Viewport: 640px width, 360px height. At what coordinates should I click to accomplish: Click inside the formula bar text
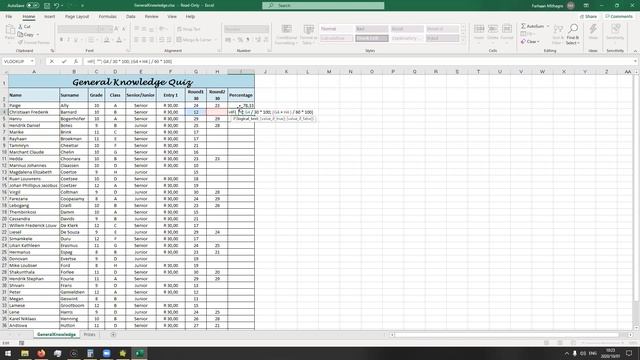coord(129,61)
